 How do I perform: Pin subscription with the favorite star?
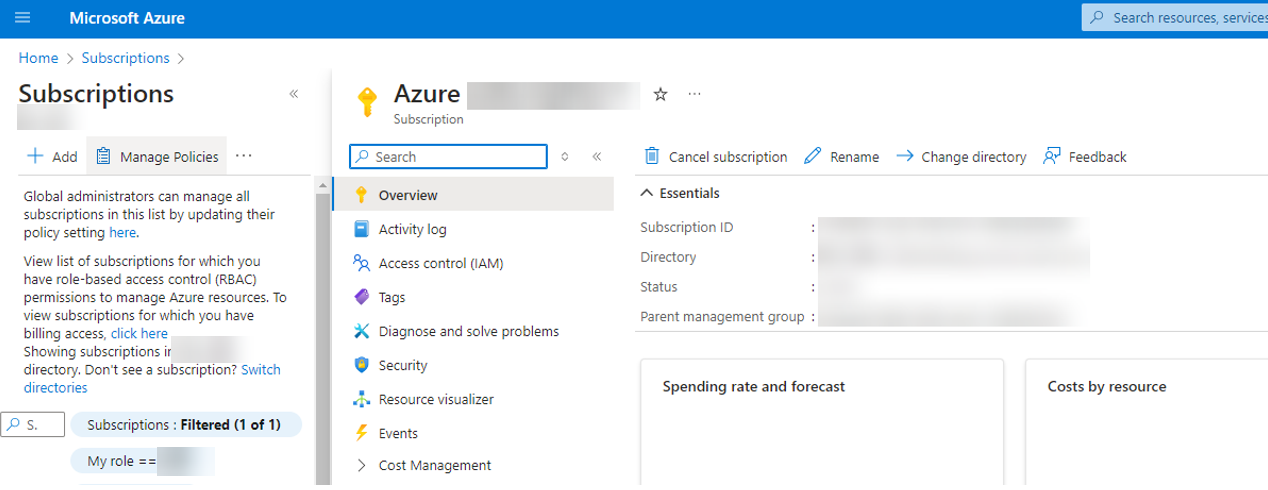click(660, 94)
